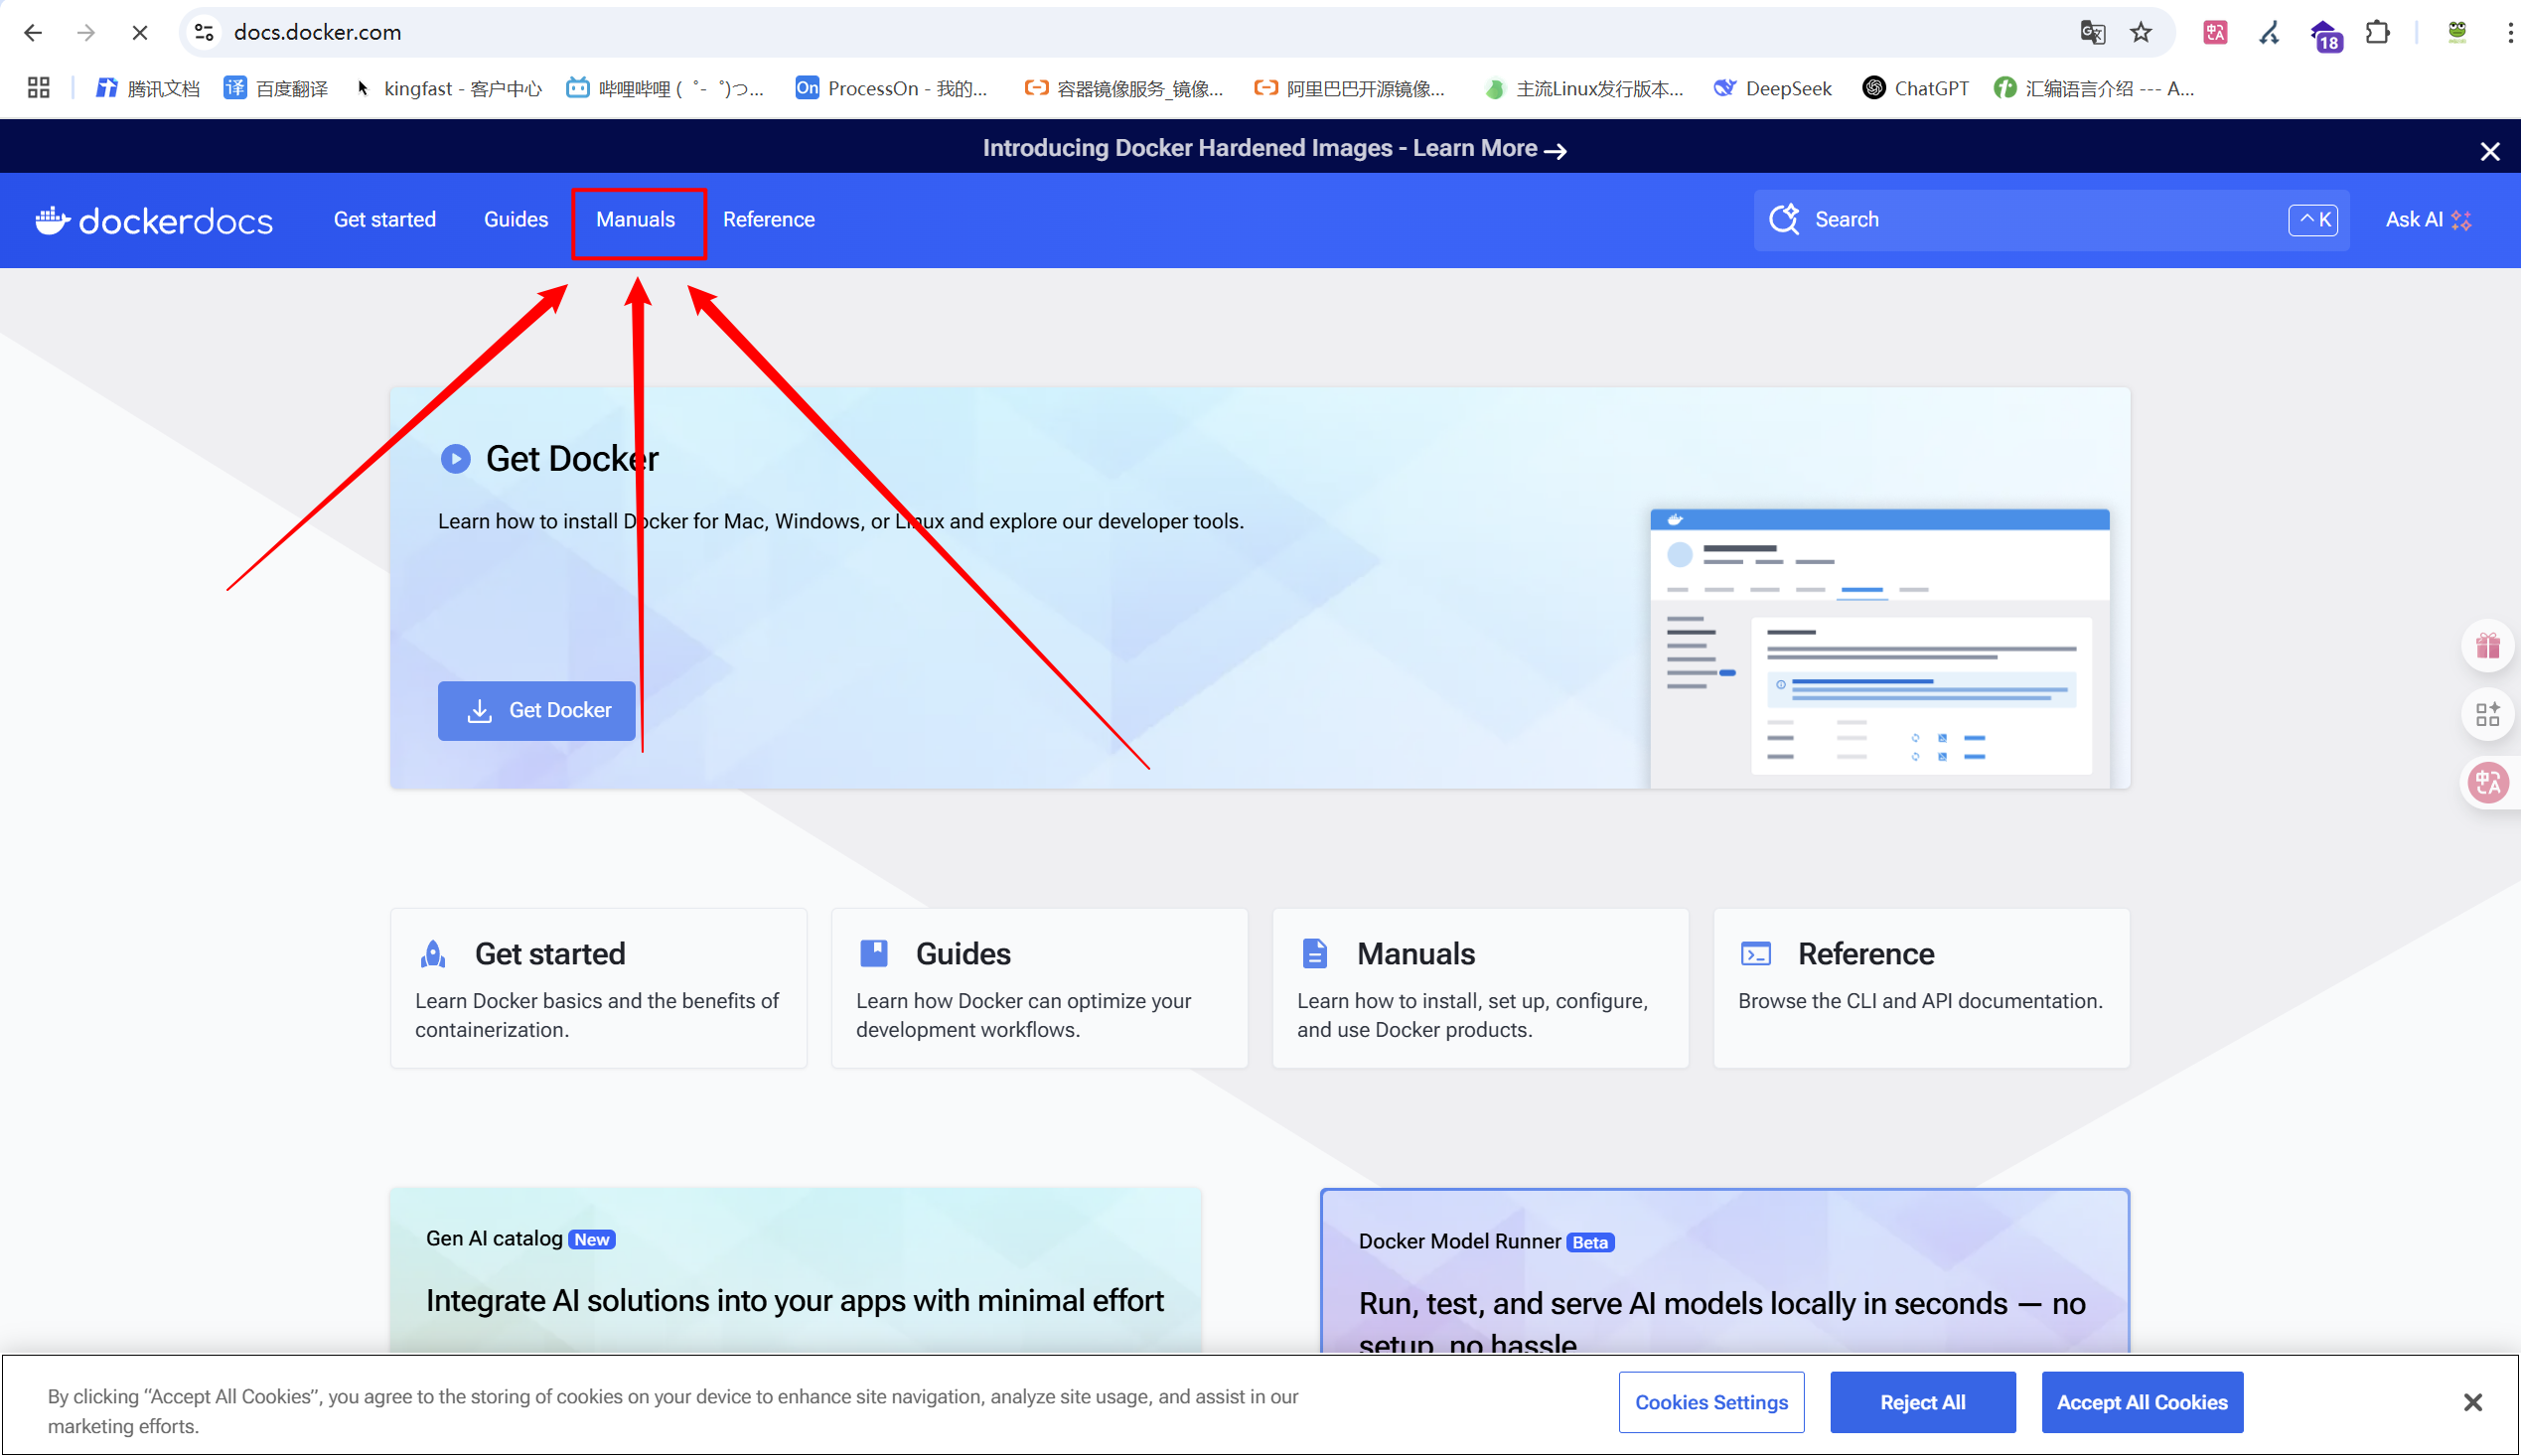Open the Manuals nav tab
Screen dimensions: 2521x1456
(x=636, y=219)
